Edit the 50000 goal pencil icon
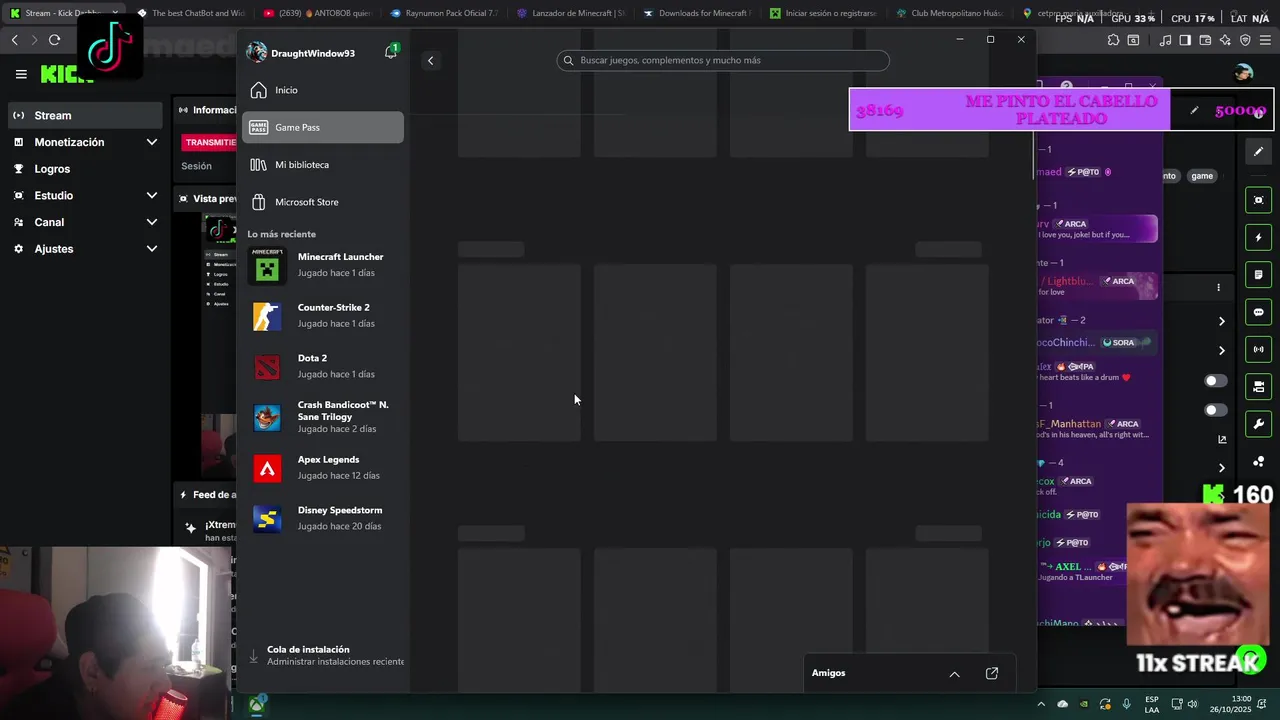 (x=1194, y=111)
